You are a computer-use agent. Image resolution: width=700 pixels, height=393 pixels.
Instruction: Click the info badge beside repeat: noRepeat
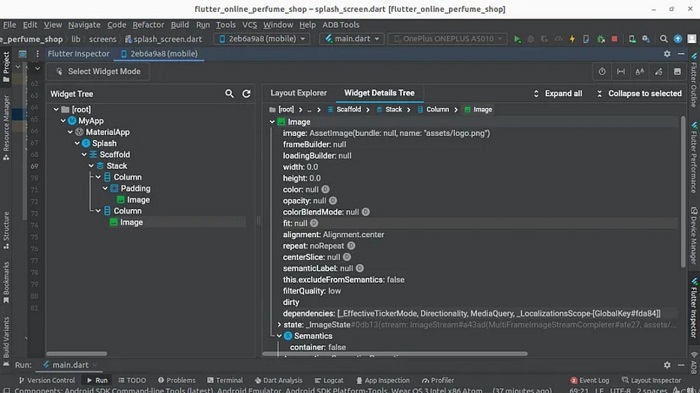(x=351, y=246)
